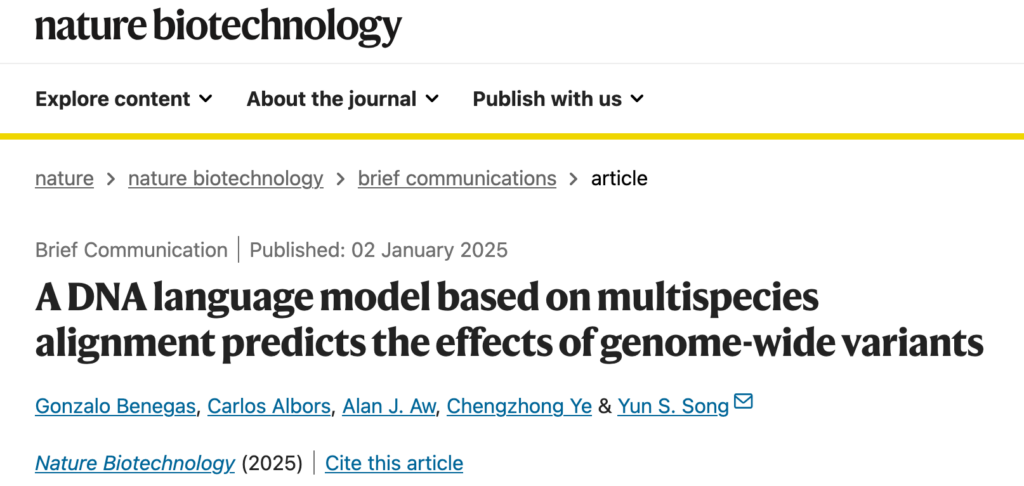The width and height of the screenshot is (1024, 486).
Task: Click the nature biotechnology logo
Action: click(x=218, y=27)
